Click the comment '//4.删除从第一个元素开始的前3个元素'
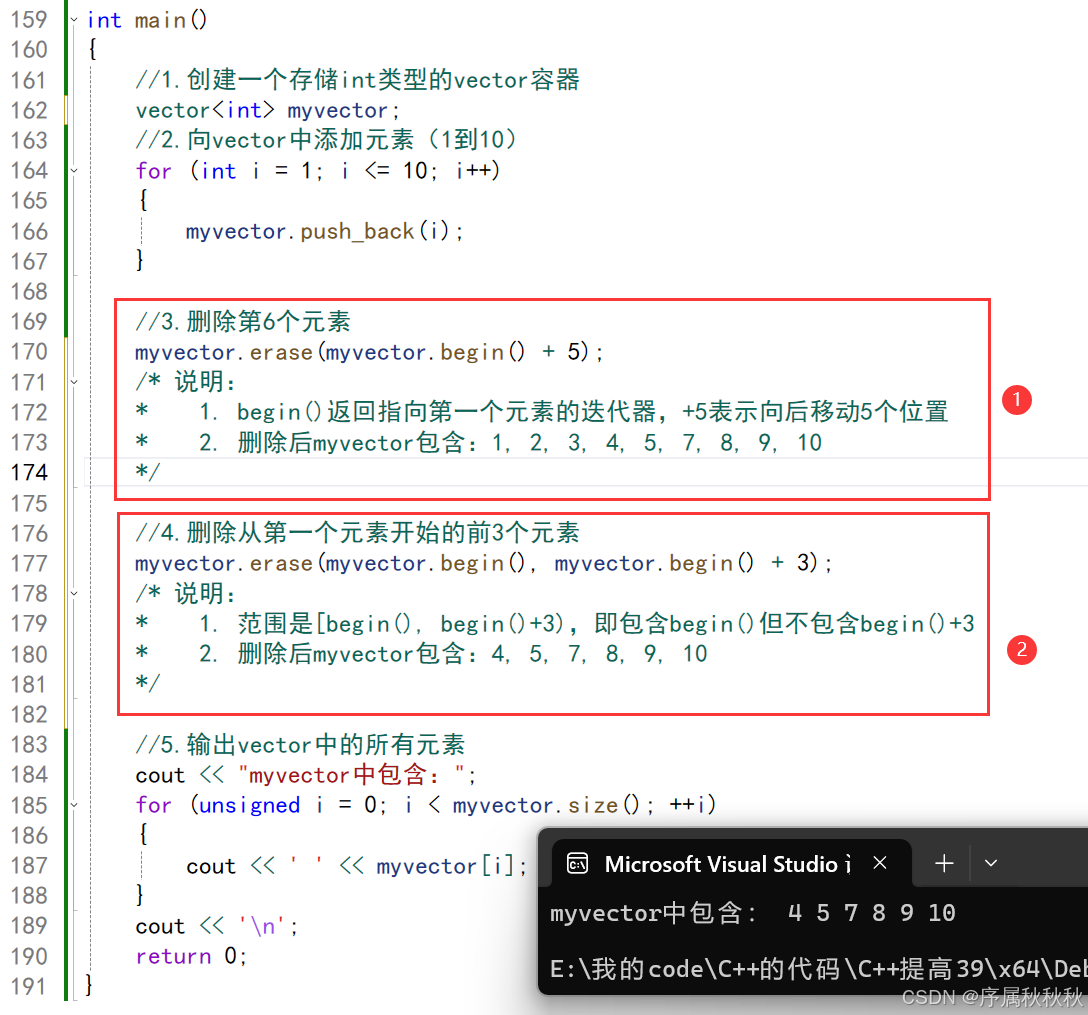This screenshot has width=1088, height=1015. tap(357, 533)
